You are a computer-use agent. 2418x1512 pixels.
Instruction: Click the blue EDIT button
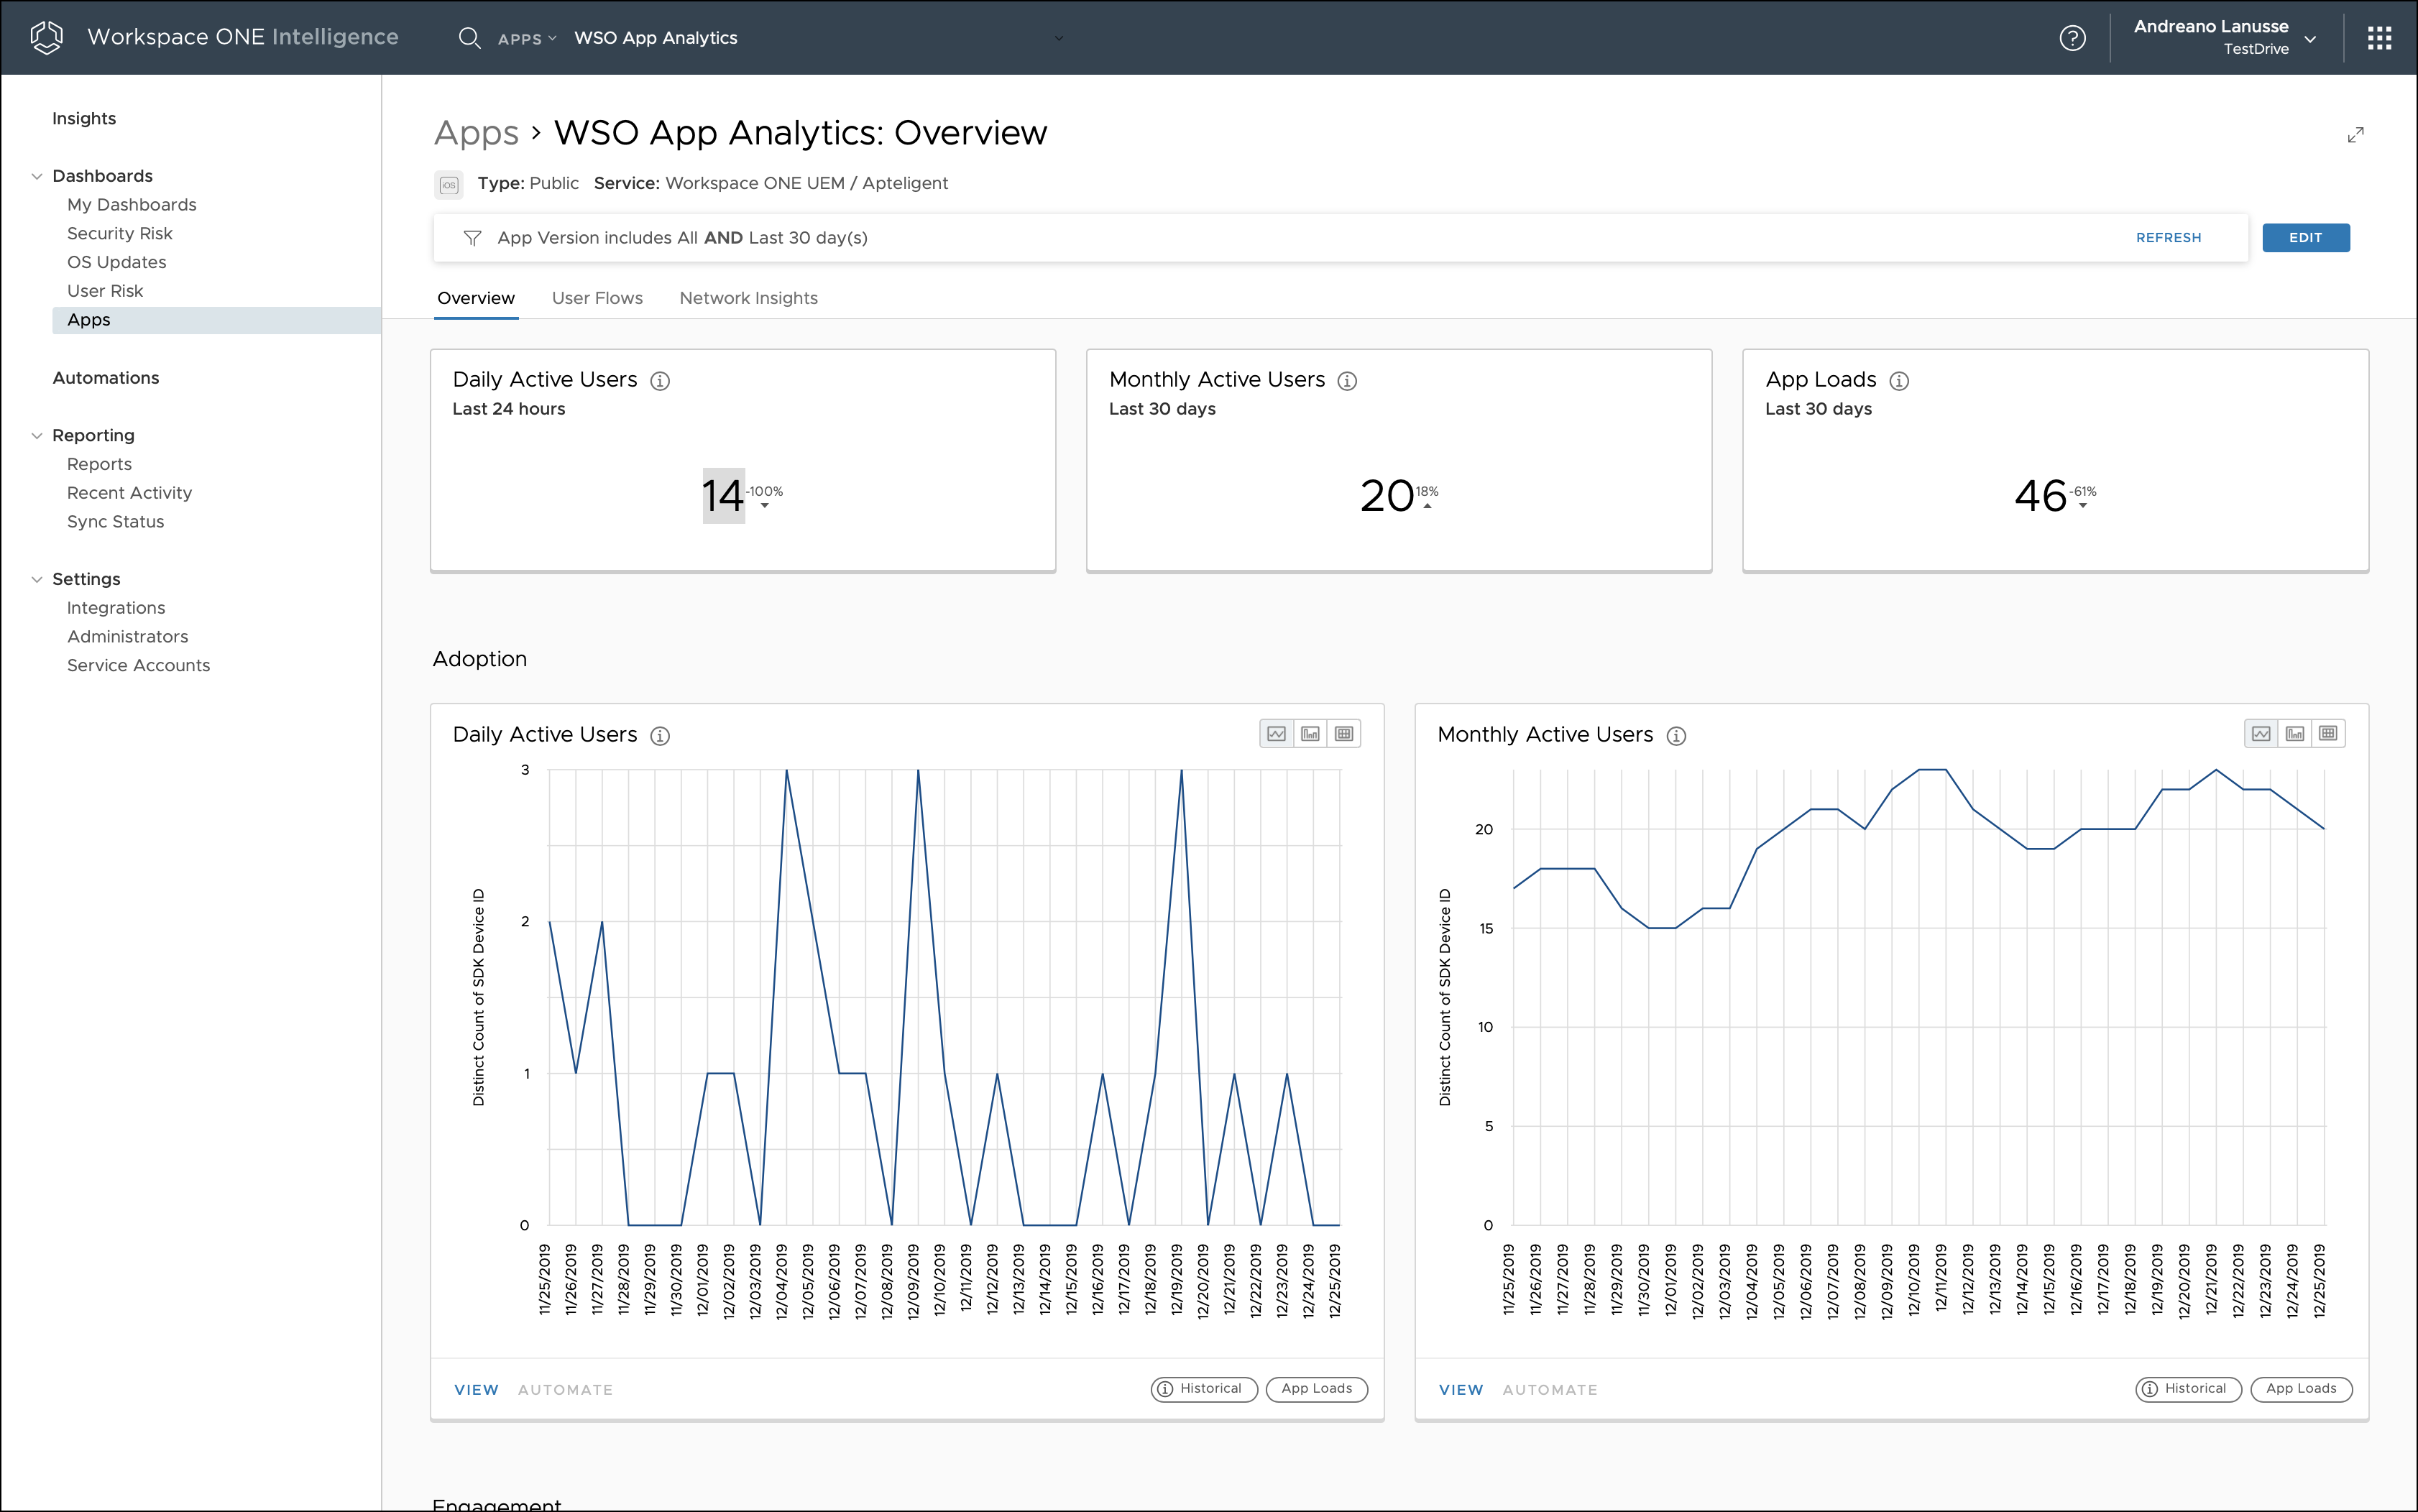pyautogui.click(x=2305, y=238)
